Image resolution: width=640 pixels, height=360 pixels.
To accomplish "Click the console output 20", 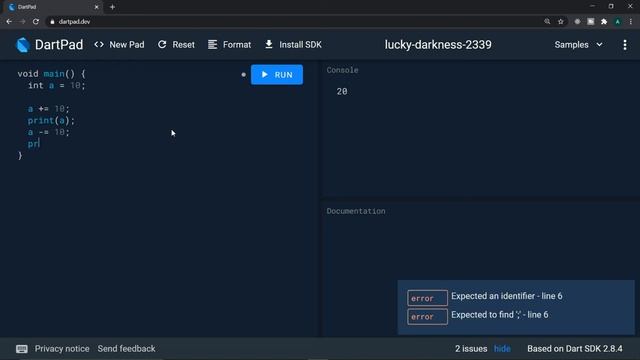I will click(x=342, y=91).
